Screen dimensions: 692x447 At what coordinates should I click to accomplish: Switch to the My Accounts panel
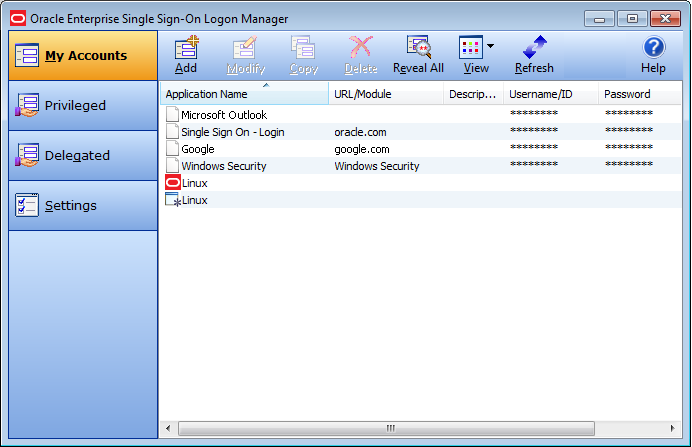coord(83,56)
